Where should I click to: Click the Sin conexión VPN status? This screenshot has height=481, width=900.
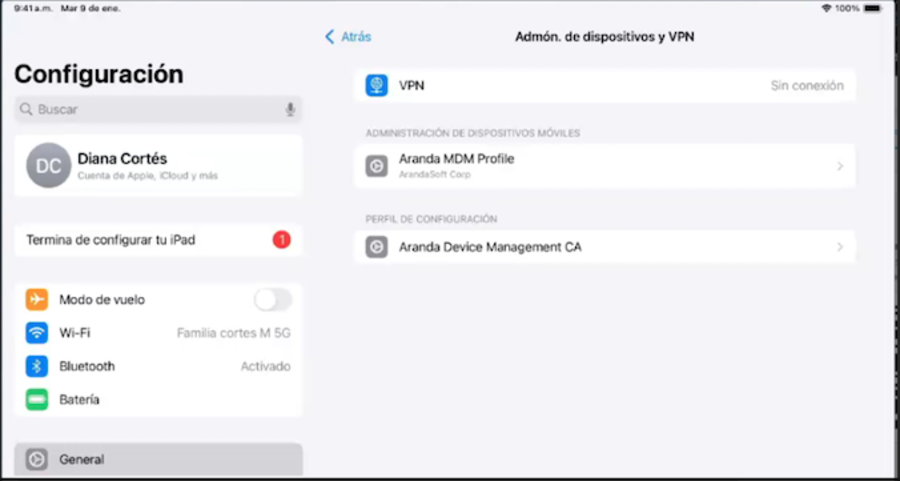[x=807, y=86]
